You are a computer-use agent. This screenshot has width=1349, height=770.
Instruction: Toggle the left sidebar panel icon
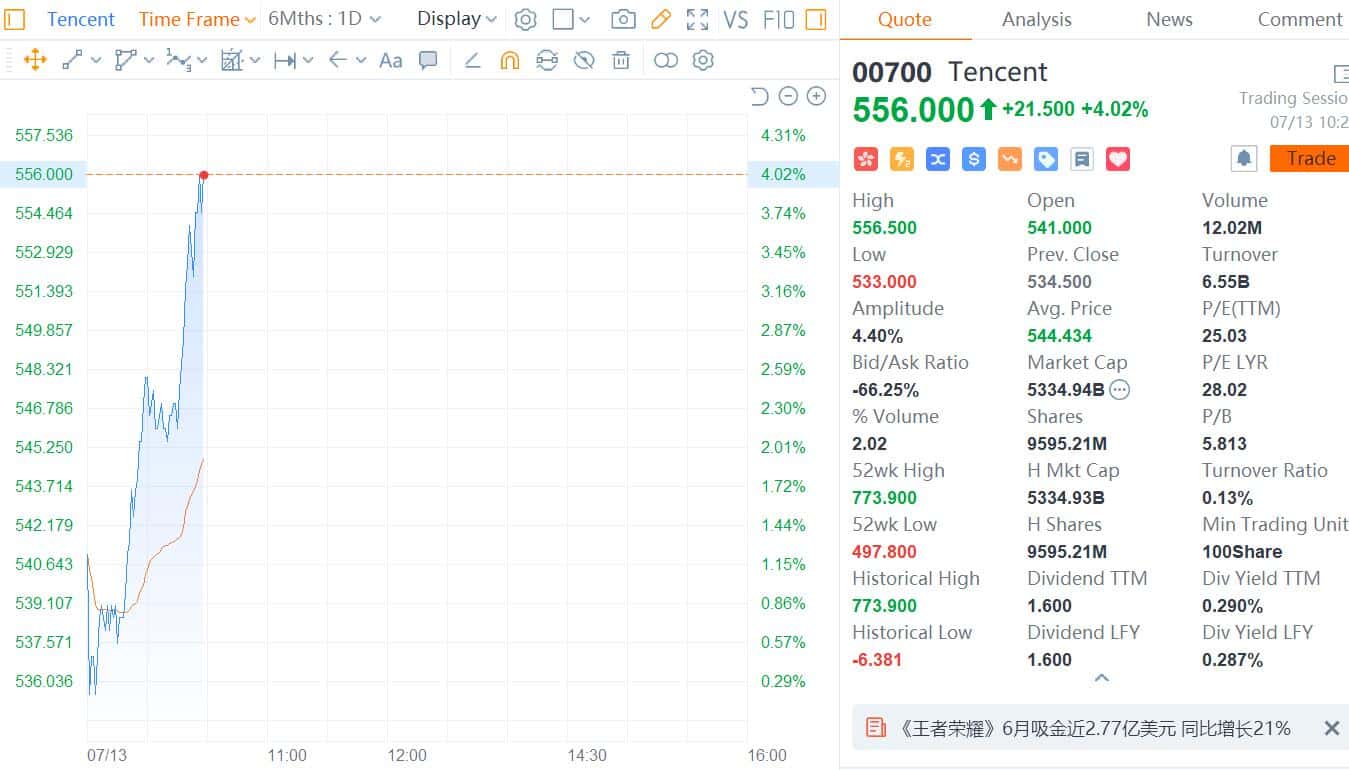tap(15, 19)
